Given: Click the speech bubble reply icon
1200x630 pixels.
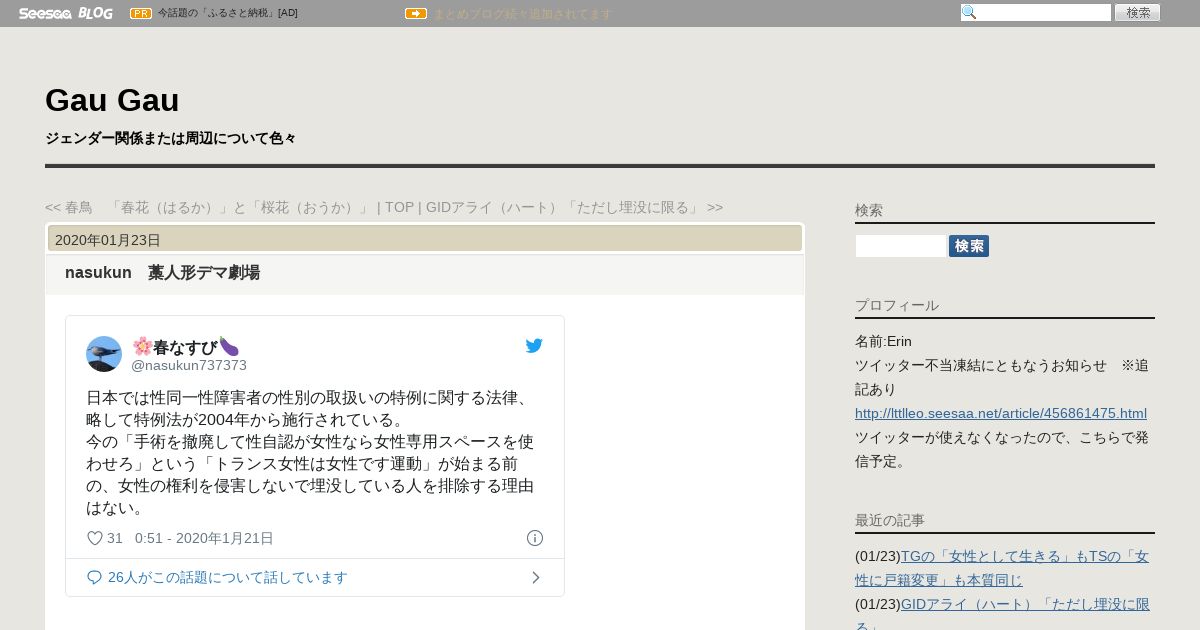Looking at the screenshot, I should tap(95, 577).
